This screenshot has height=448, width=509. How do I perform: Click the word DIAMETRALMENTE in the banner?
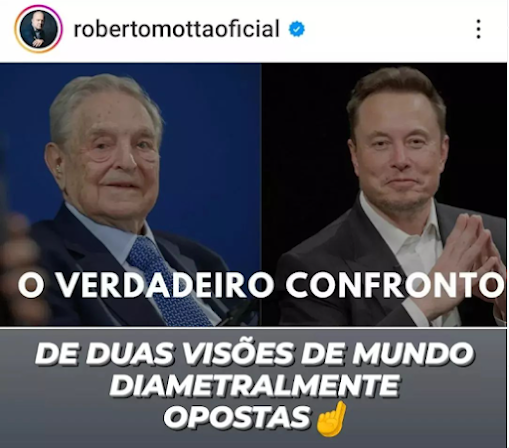click(x=254, y=386)
